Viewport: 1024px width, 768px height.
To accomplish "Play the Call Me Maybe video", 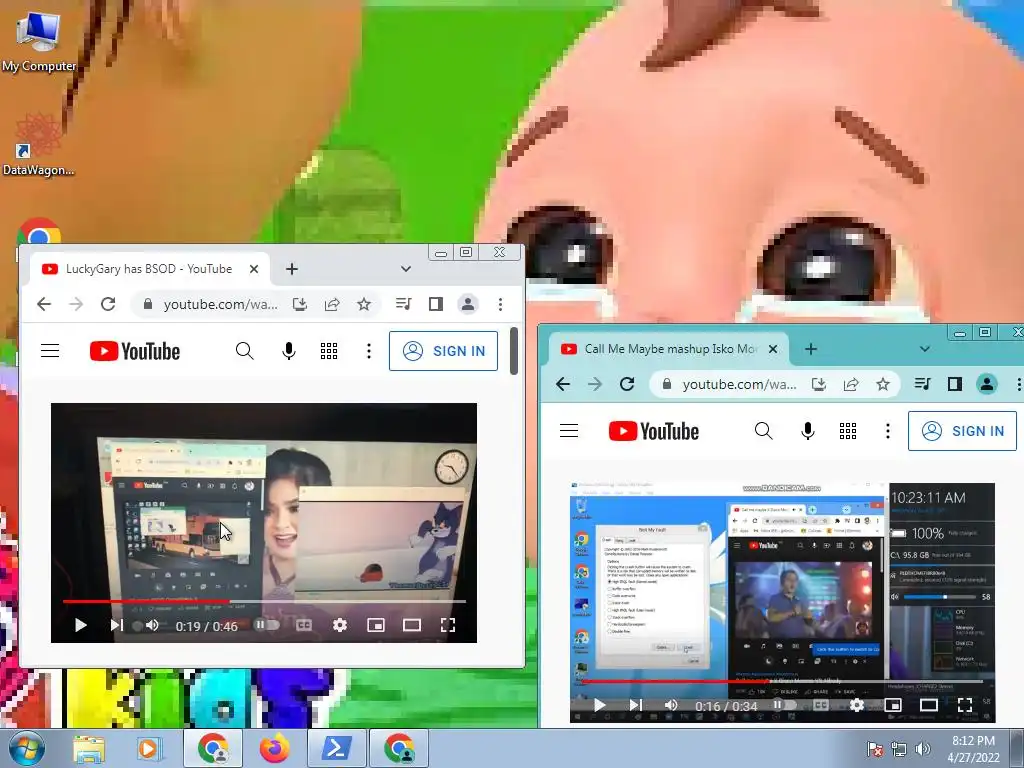I will (600, 705).
